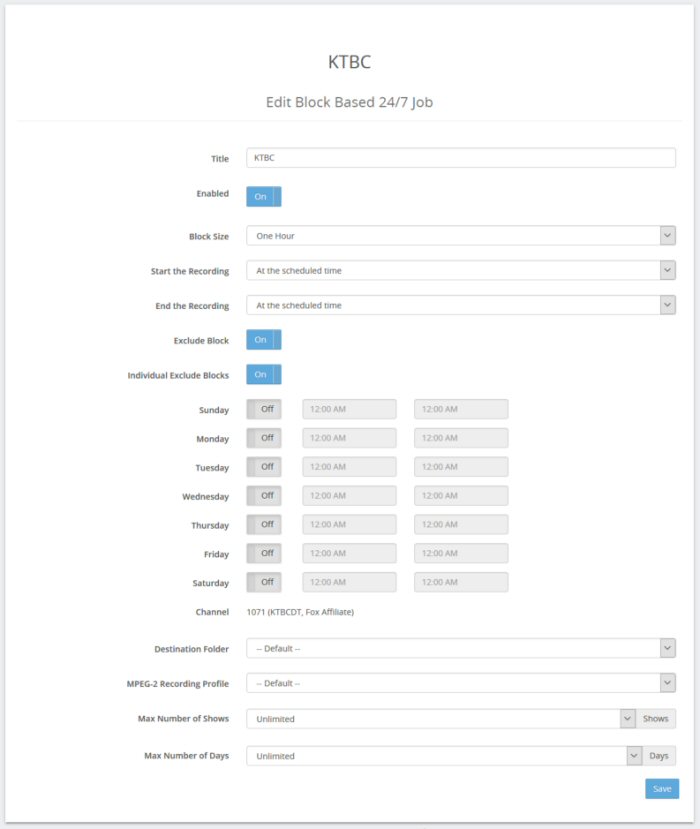This screenshot has width=700, height=829.
Task: Turn on the Monday exclude toggle
Action: click(264, 438)
